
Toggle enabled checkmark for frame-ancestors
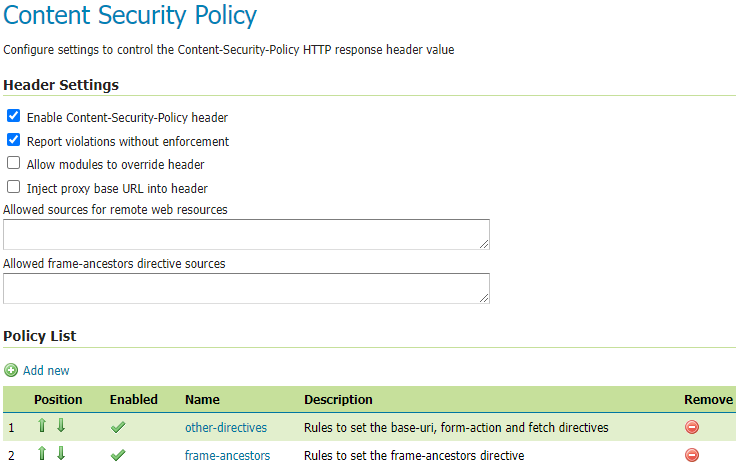[118, 456]
